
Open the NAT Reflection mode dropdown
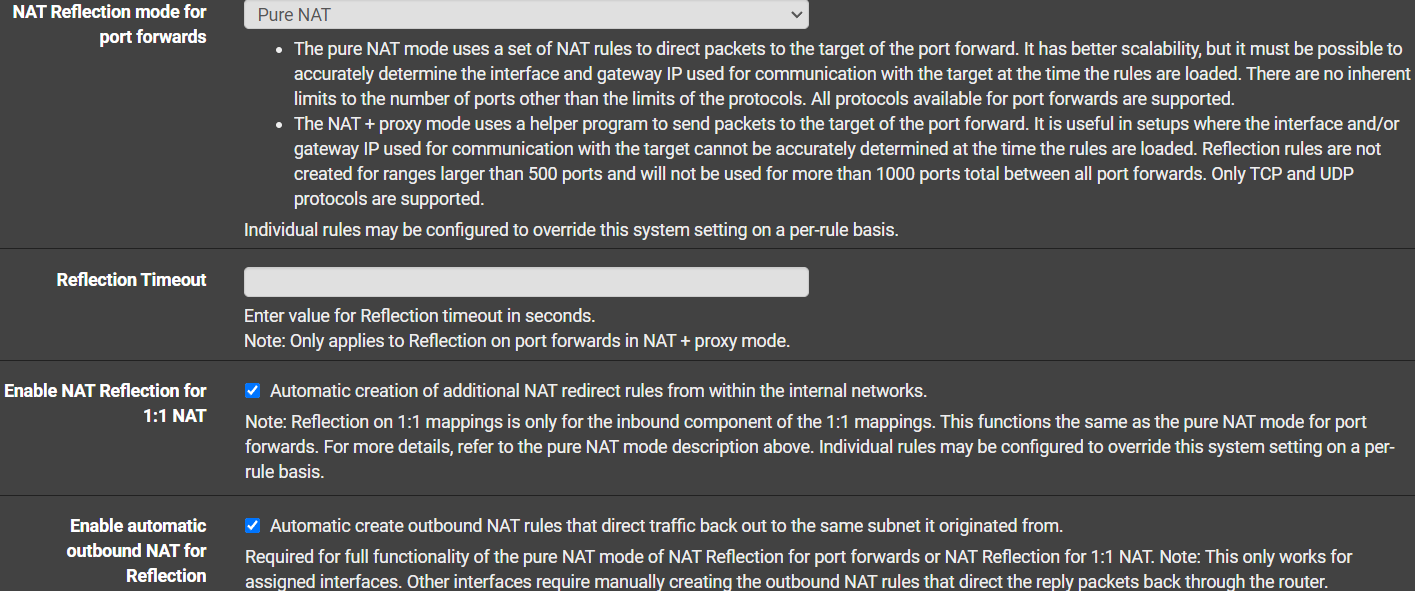click(525, 15)
